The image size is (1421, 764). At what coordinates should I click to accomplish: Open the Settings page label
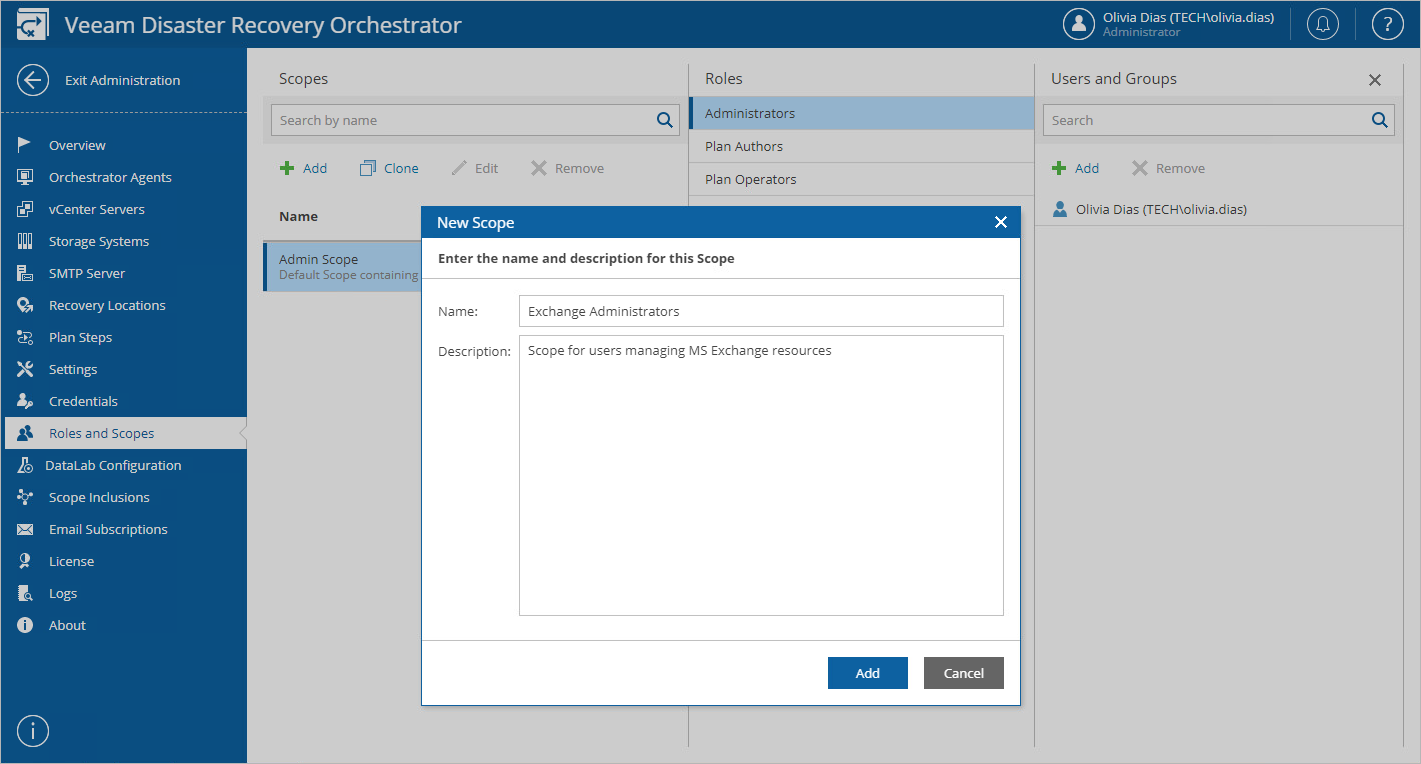(73, 369)
